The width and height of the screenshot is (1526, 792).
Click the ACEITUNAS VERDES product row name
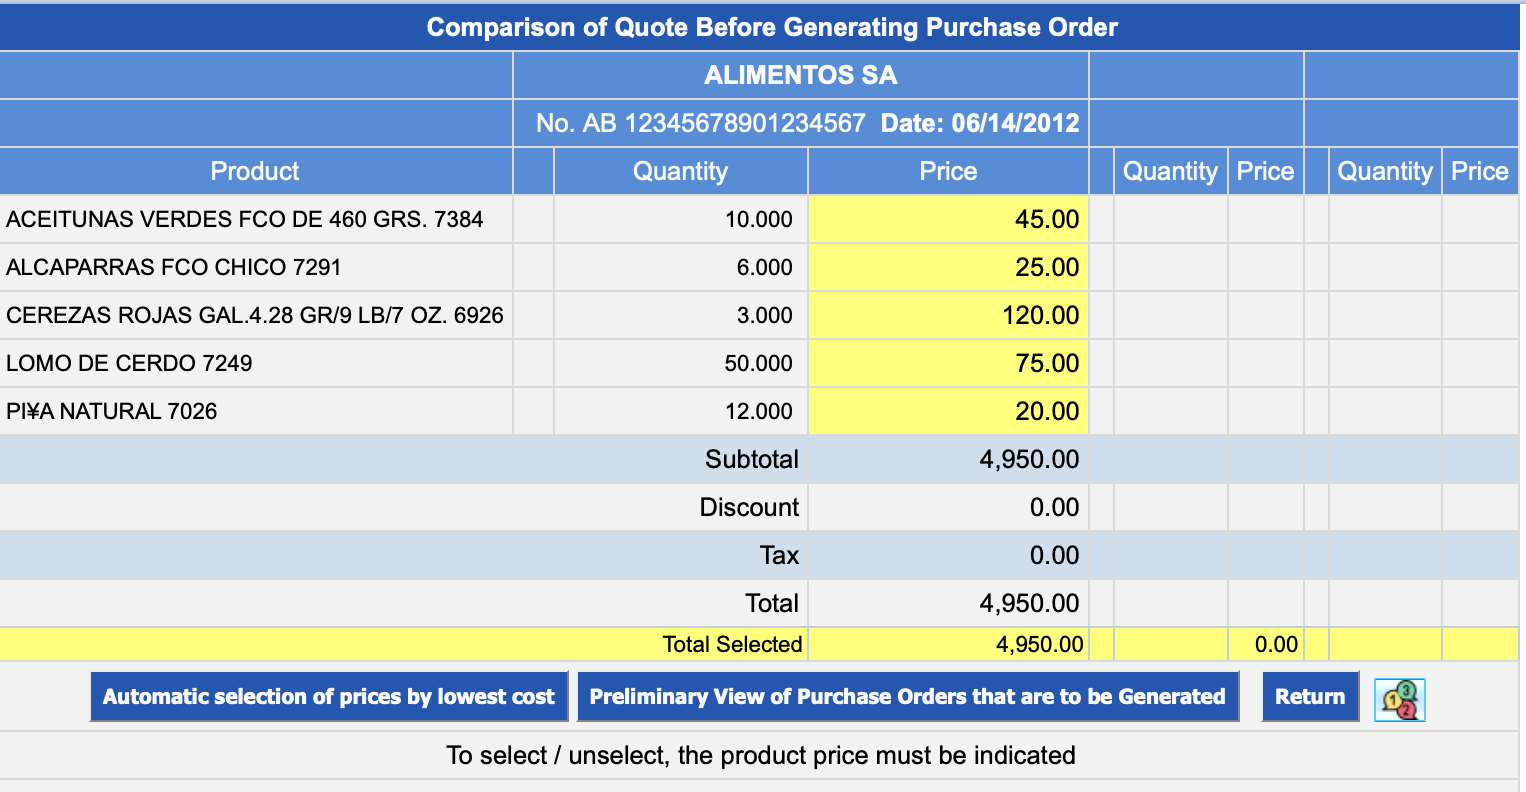[244, 219]
